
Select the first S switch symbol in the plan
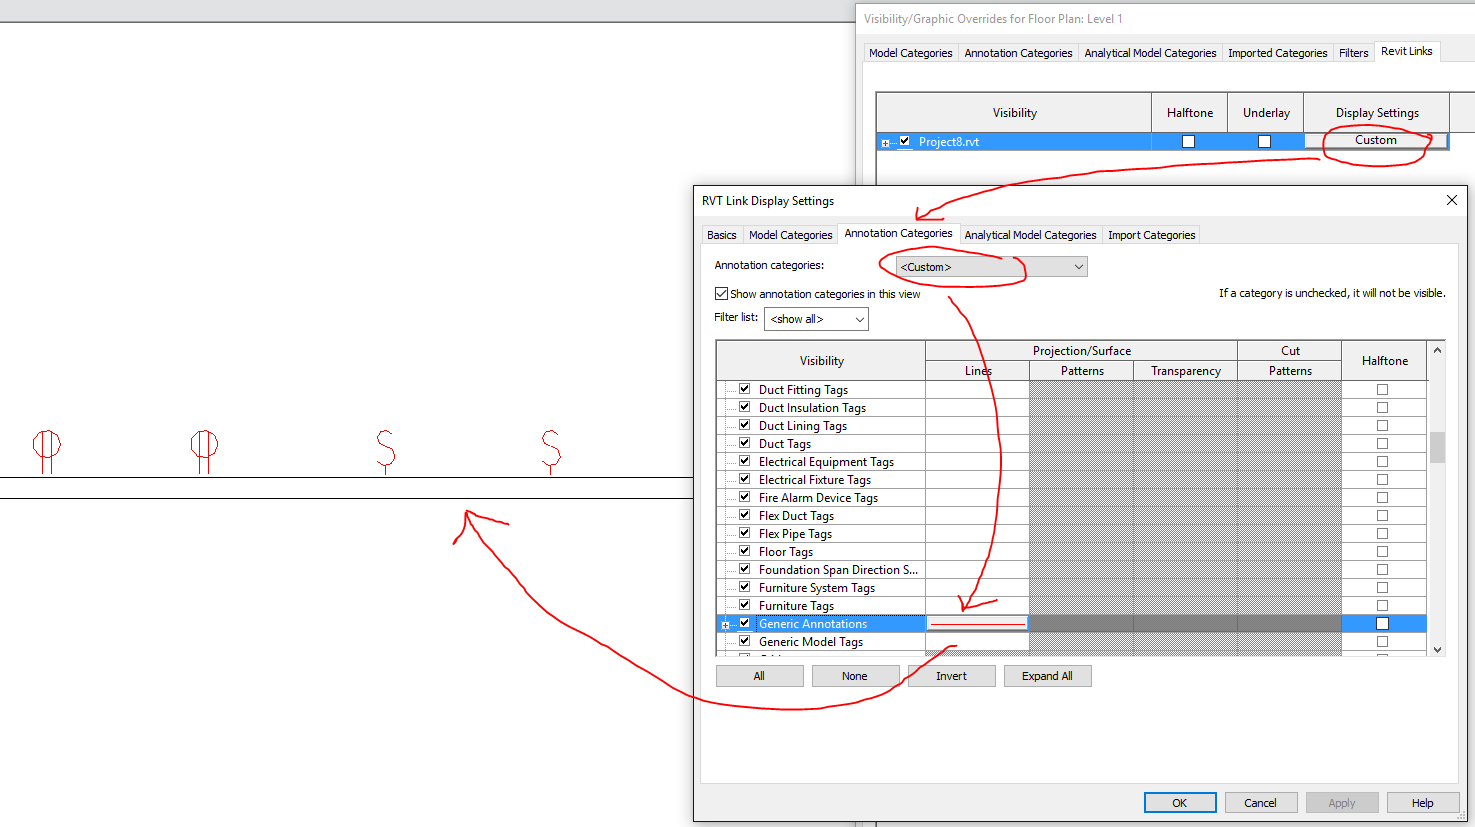point(386,450)
